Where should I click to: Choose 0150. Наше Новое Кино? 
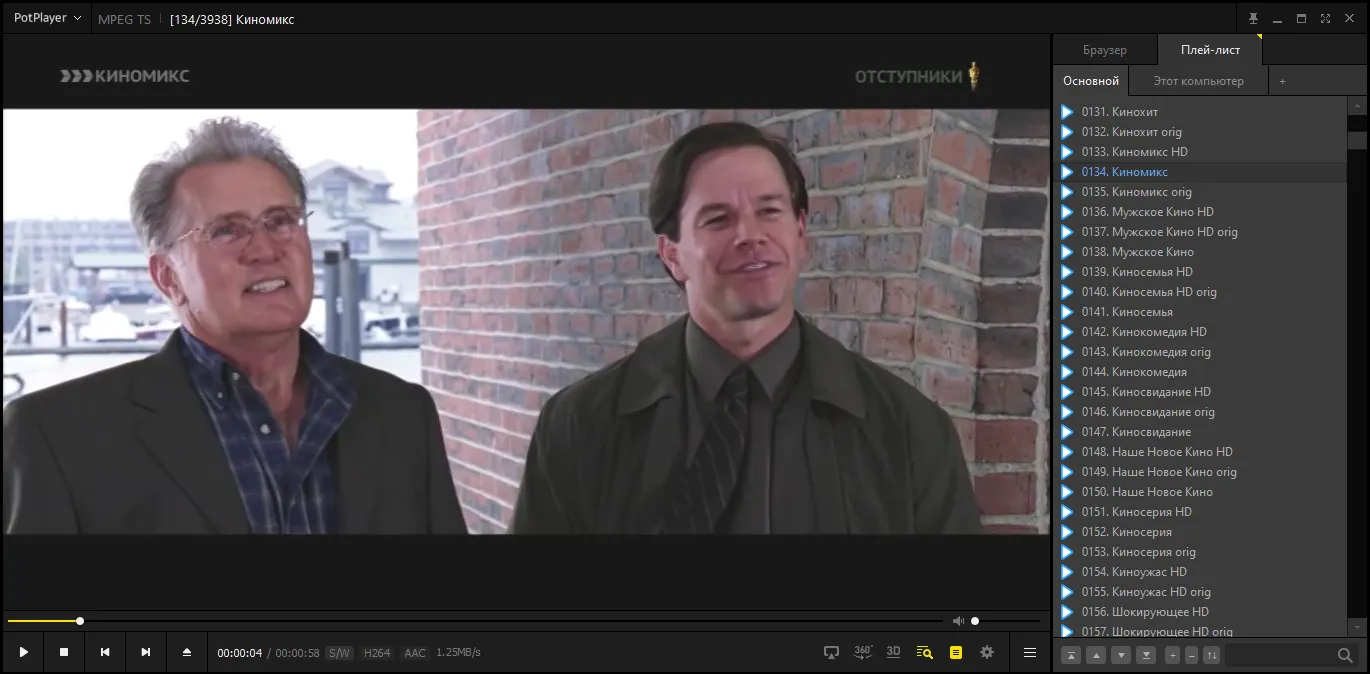[1200, 492]
